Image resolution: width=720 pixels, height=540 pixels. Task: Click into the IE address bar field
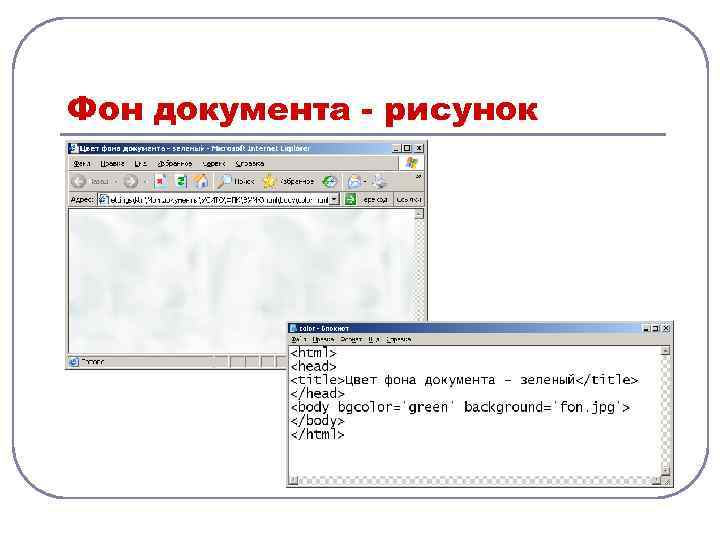pyautogui.click(x=219, y=200)
